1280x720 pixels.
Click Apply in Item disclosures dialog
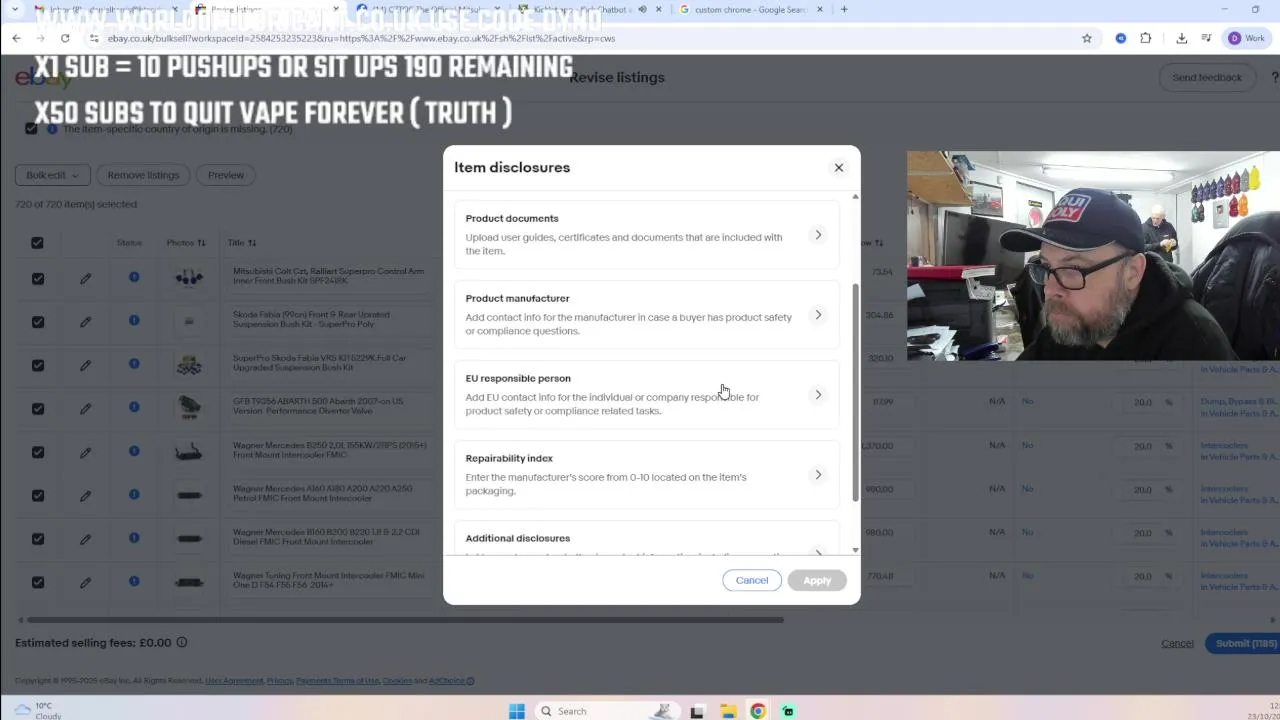coord(817,580)
